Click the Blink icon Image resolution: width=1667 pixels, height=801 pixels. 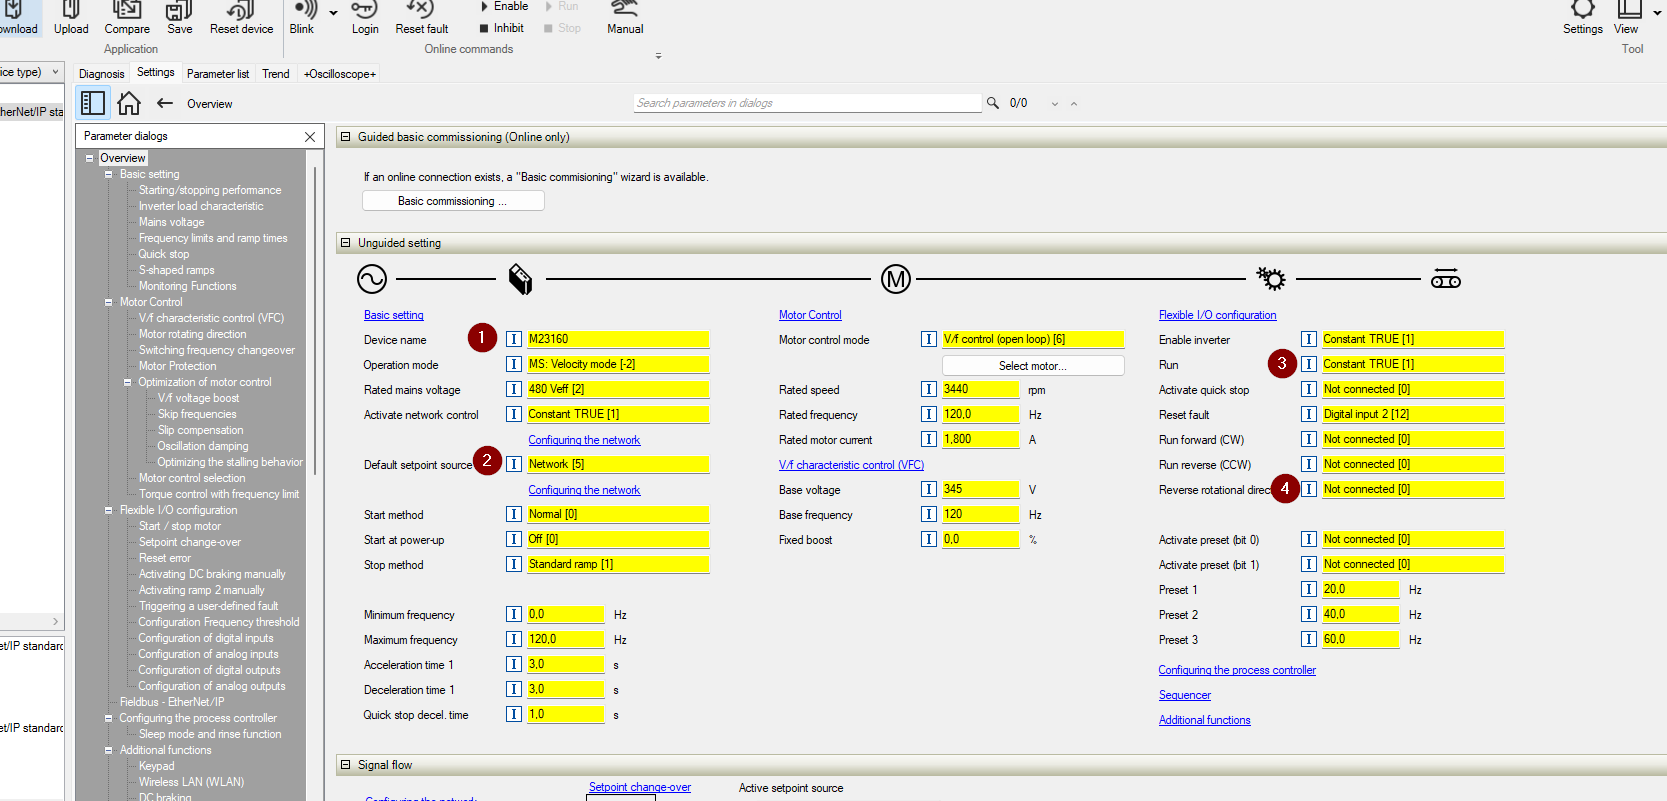pyautogui.click(x=304, y=10)
